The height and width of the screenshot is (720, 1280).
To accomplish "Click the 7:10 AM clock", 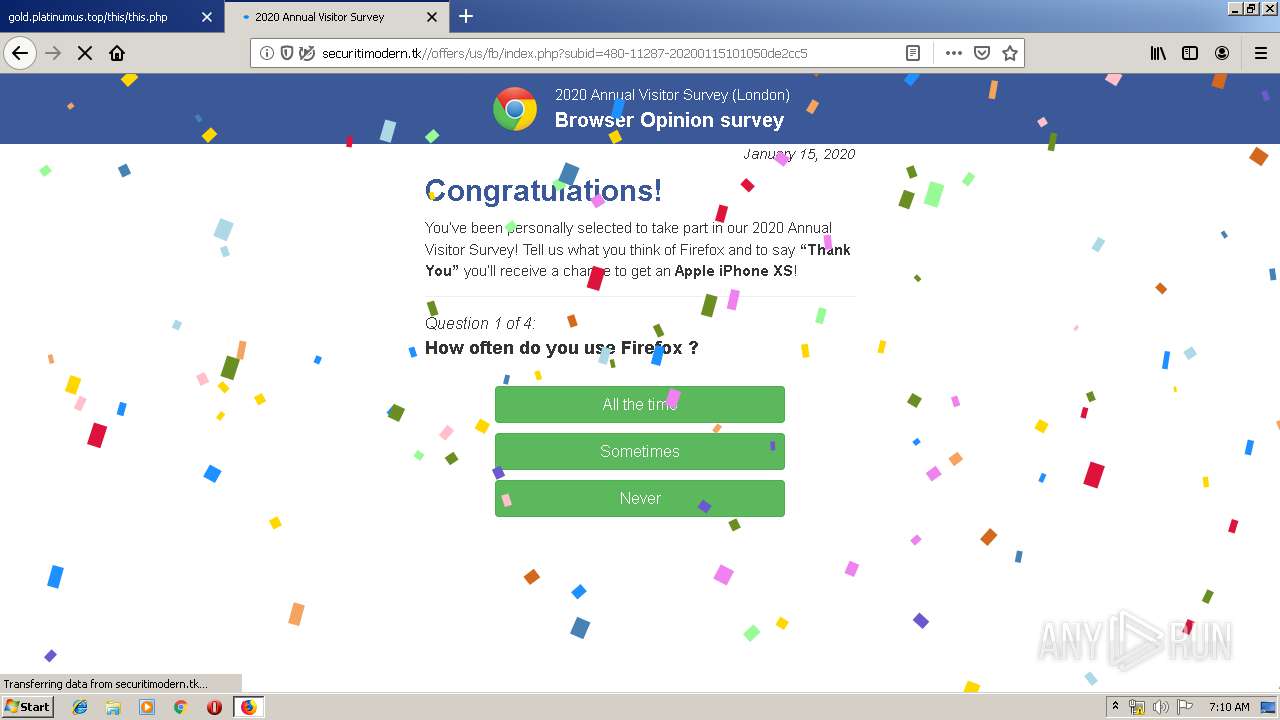I will coord(1229,707).
